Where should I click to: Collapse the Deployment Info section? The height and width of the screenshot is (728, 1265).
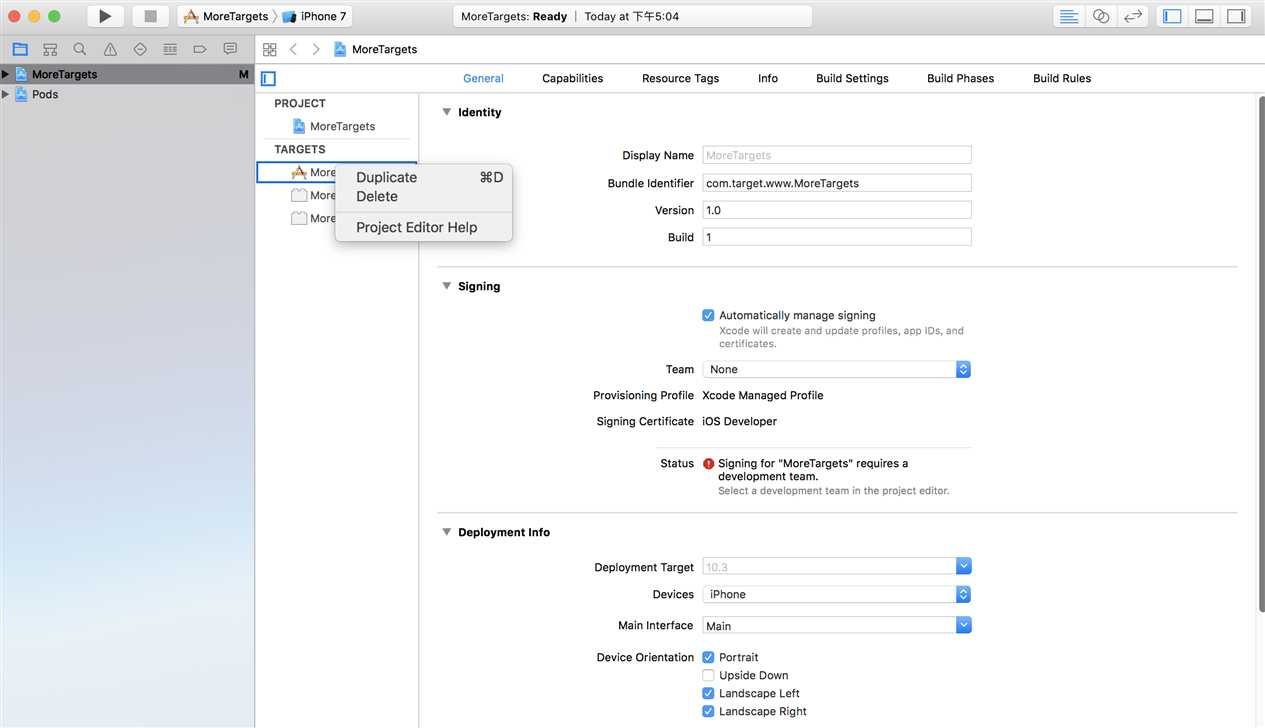(447, 532)
